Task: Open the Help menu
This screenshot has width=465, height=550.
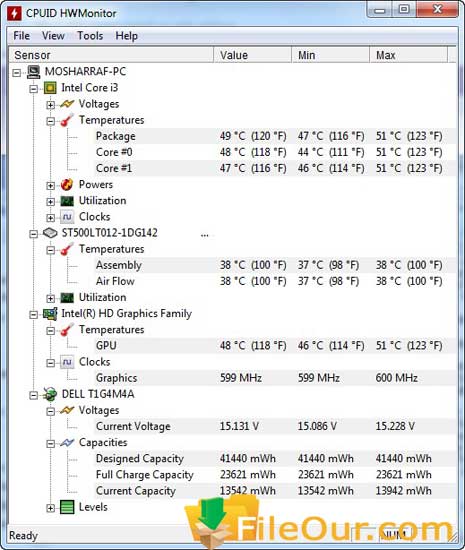Action: (x=127, y=36)
